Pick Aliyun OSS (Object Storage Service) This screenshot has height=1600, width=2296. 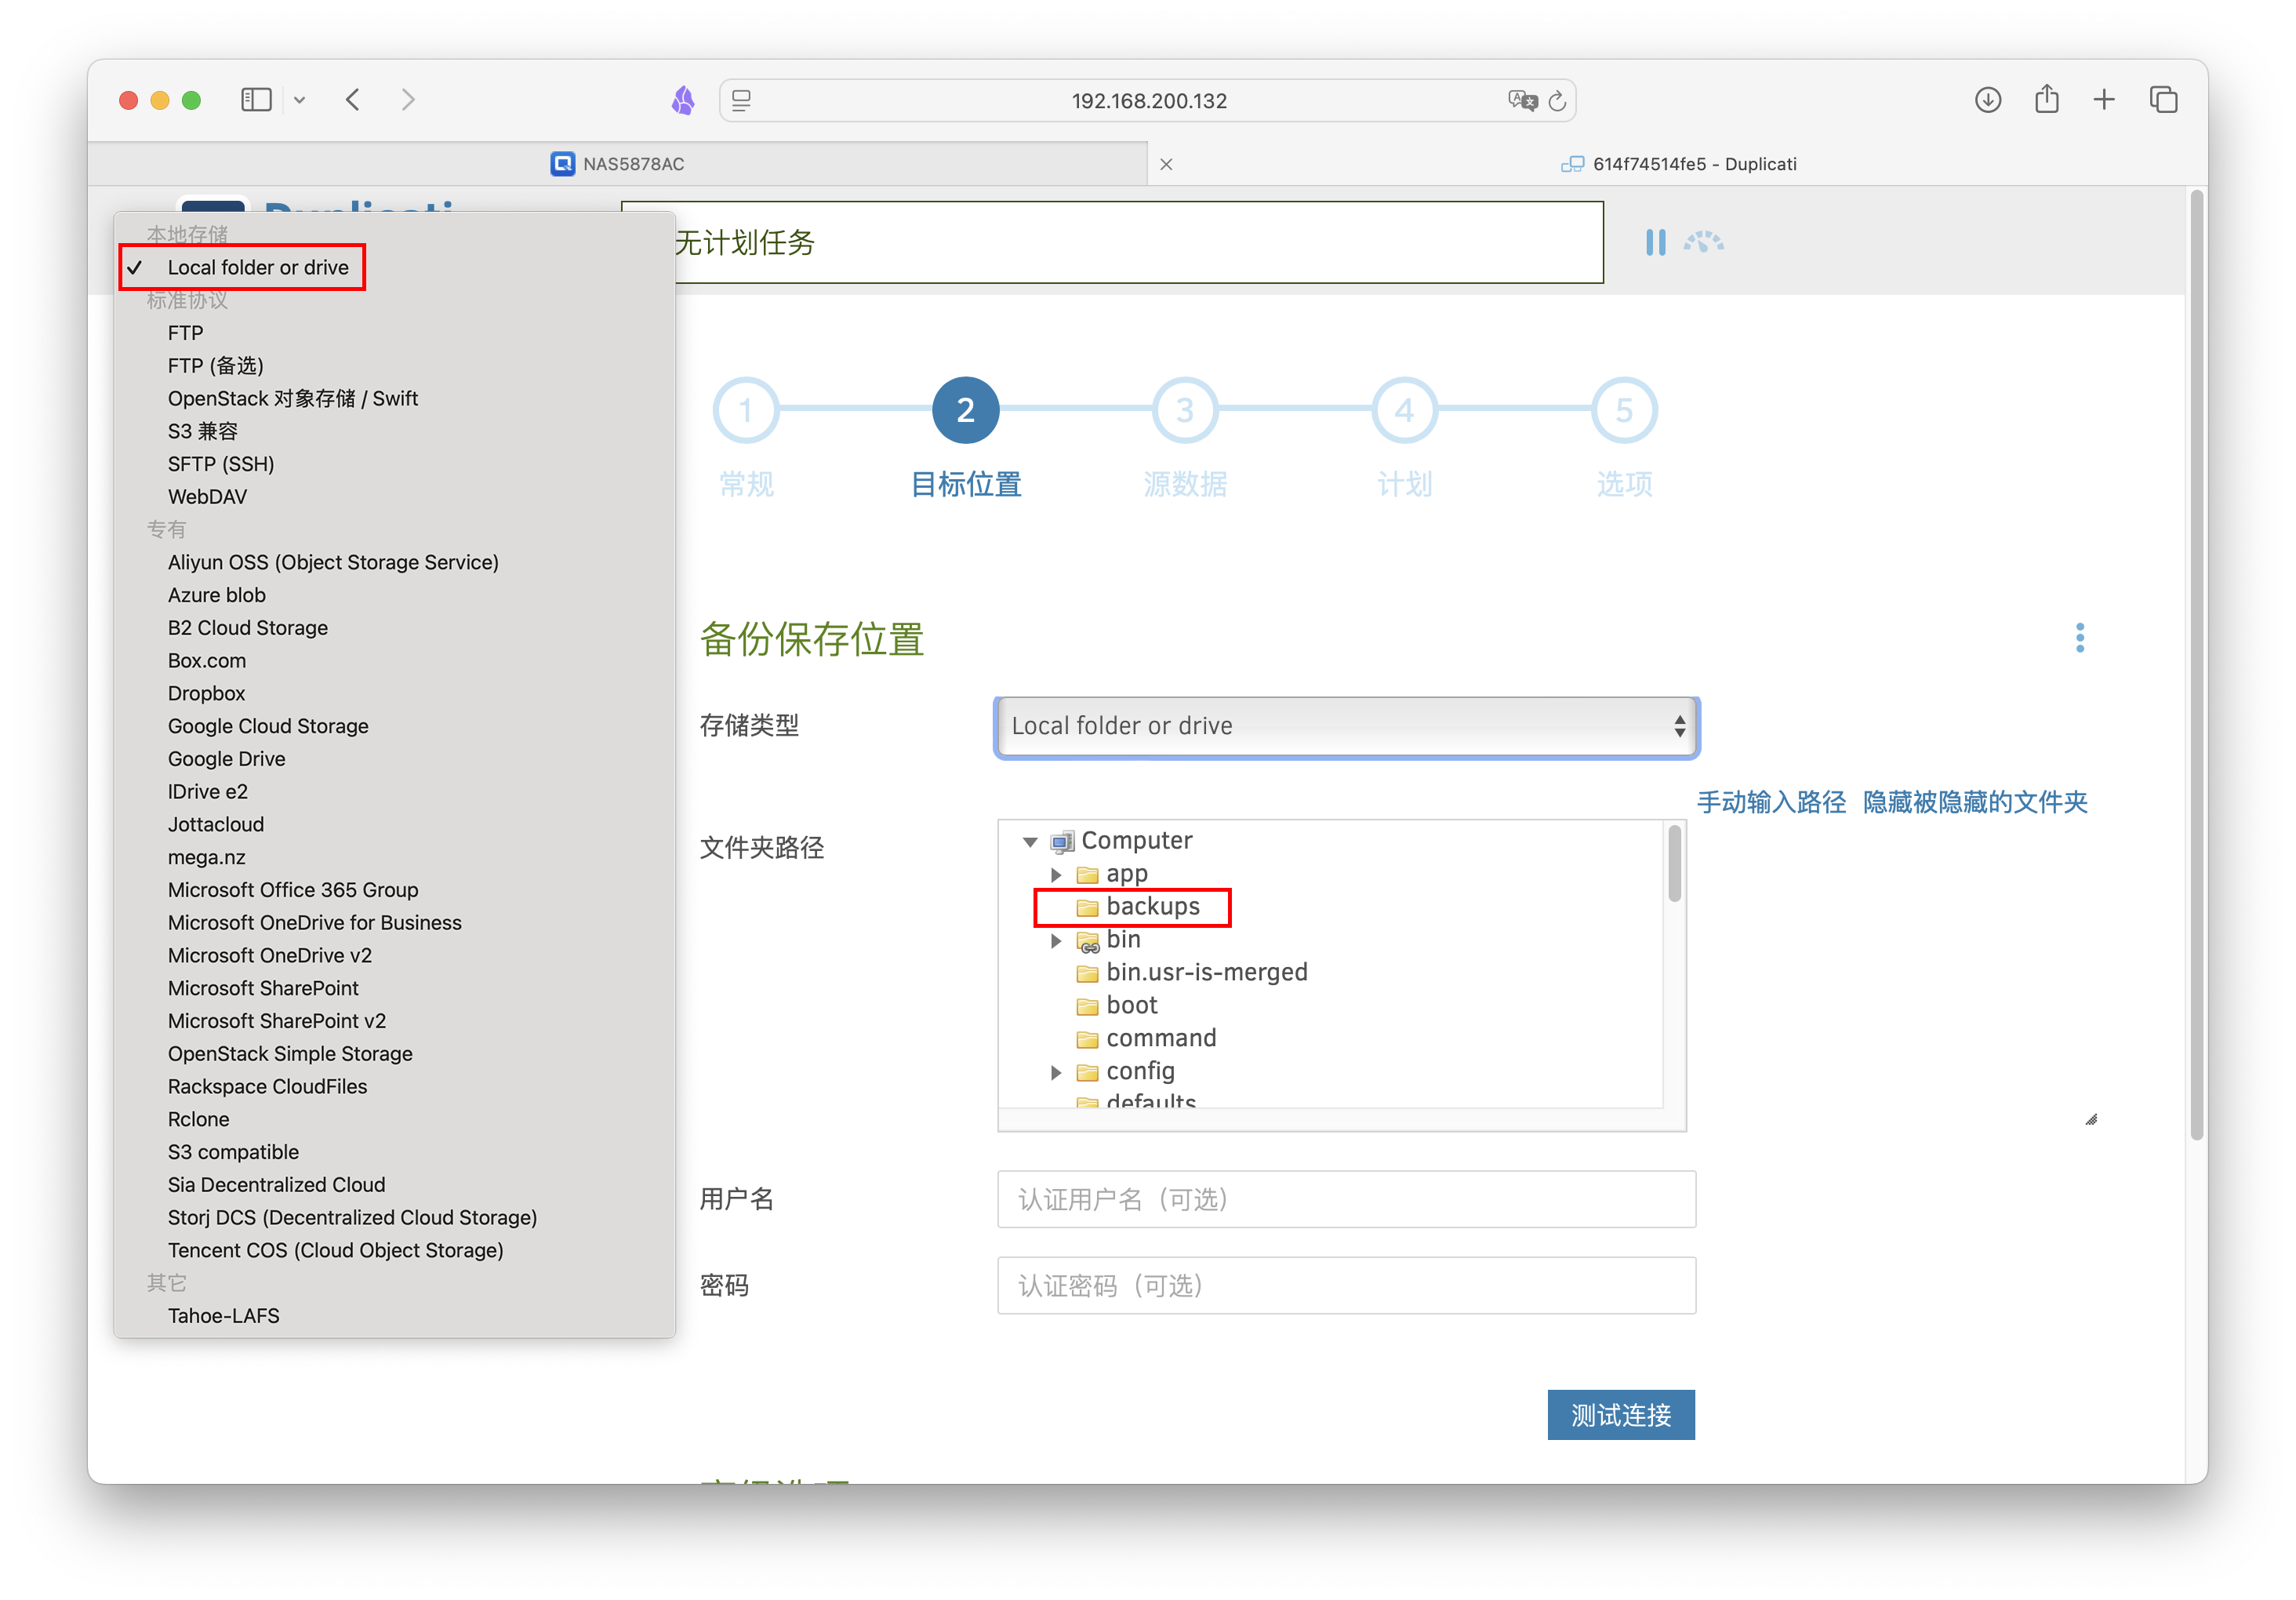333,562
